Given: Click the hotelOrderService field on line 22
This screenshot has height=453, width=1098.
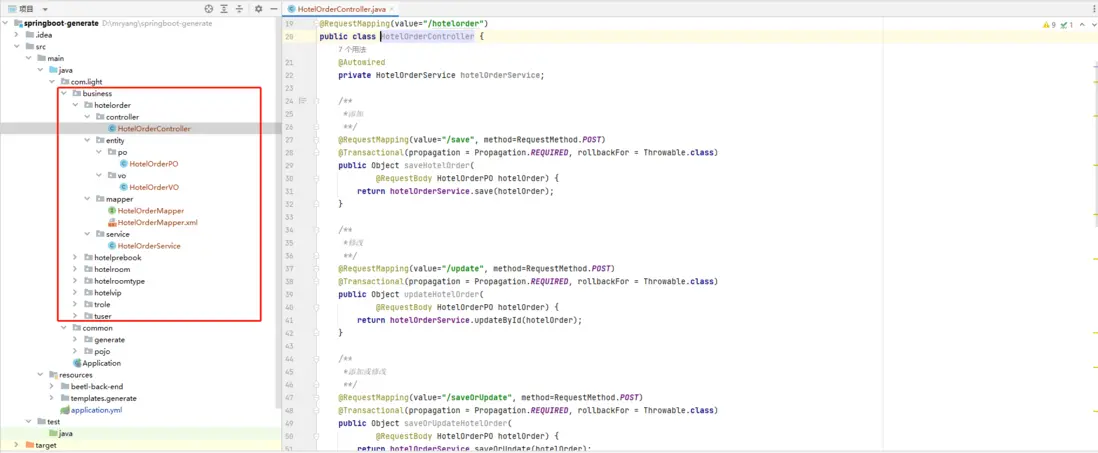Looking at the screenshot, I should (499, 75).
